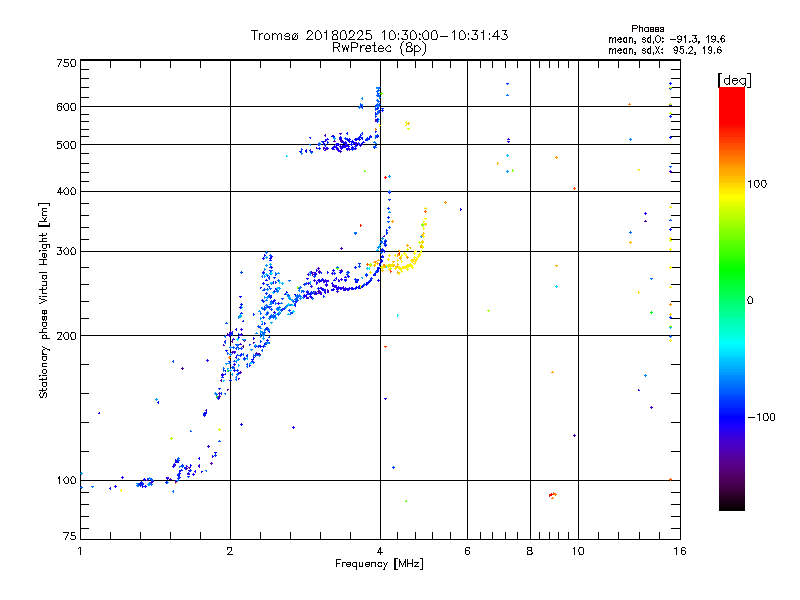Select the "mean, sd,O: -91.3, 19.6" line
The height and width of the screenshot is (600, 800).
click(x=666, y=40)
